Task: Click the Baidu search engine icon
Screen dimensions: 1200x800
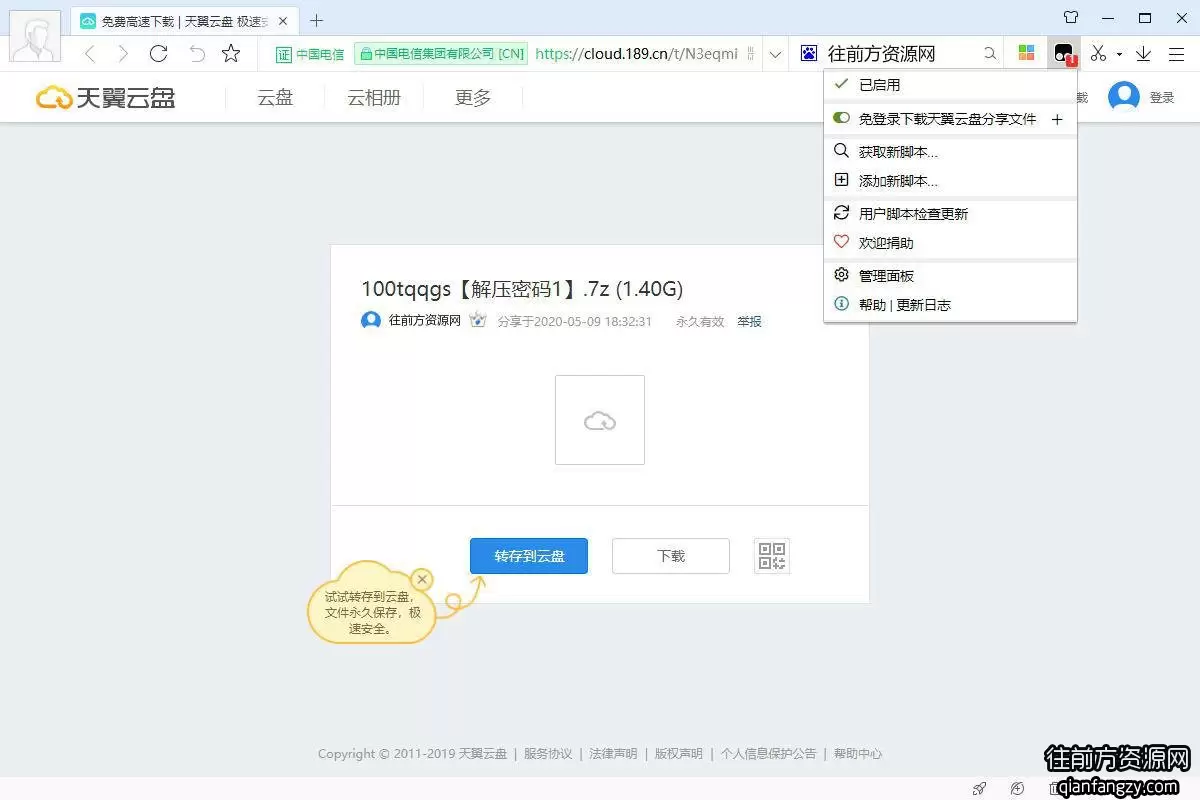Action: (809, 54)
